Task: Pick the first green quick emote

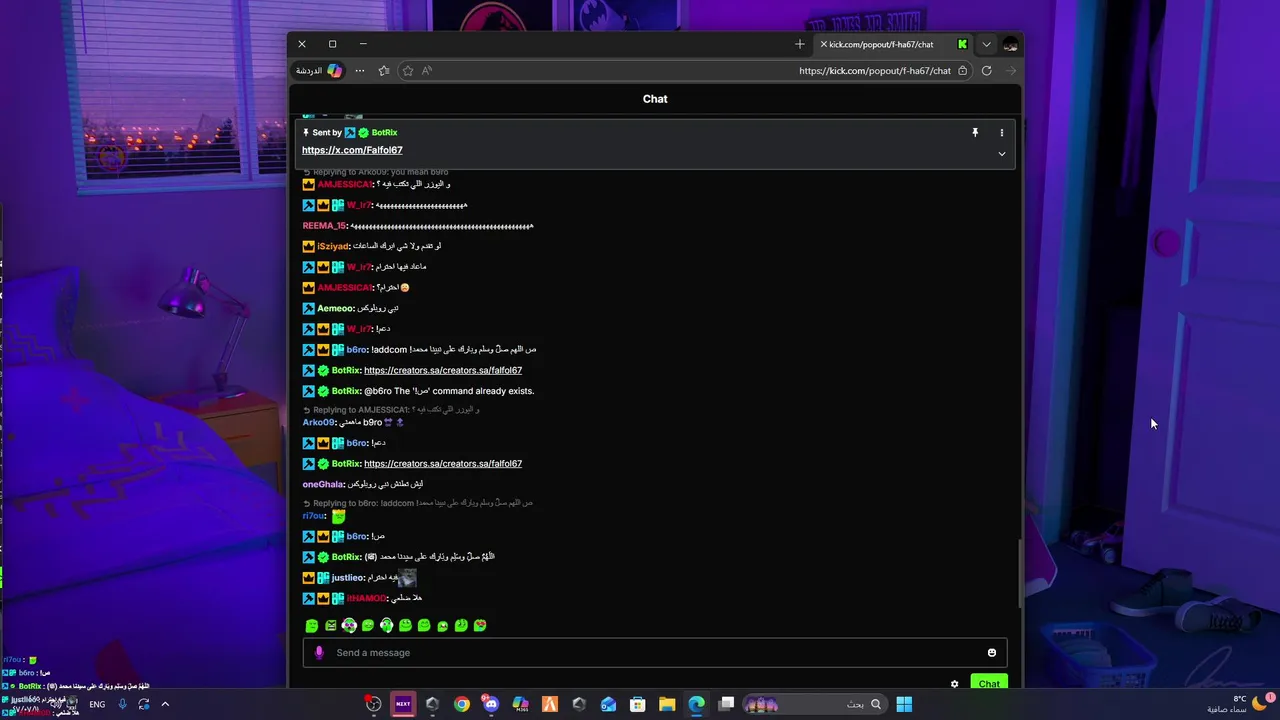Action: tap(312, 625)
